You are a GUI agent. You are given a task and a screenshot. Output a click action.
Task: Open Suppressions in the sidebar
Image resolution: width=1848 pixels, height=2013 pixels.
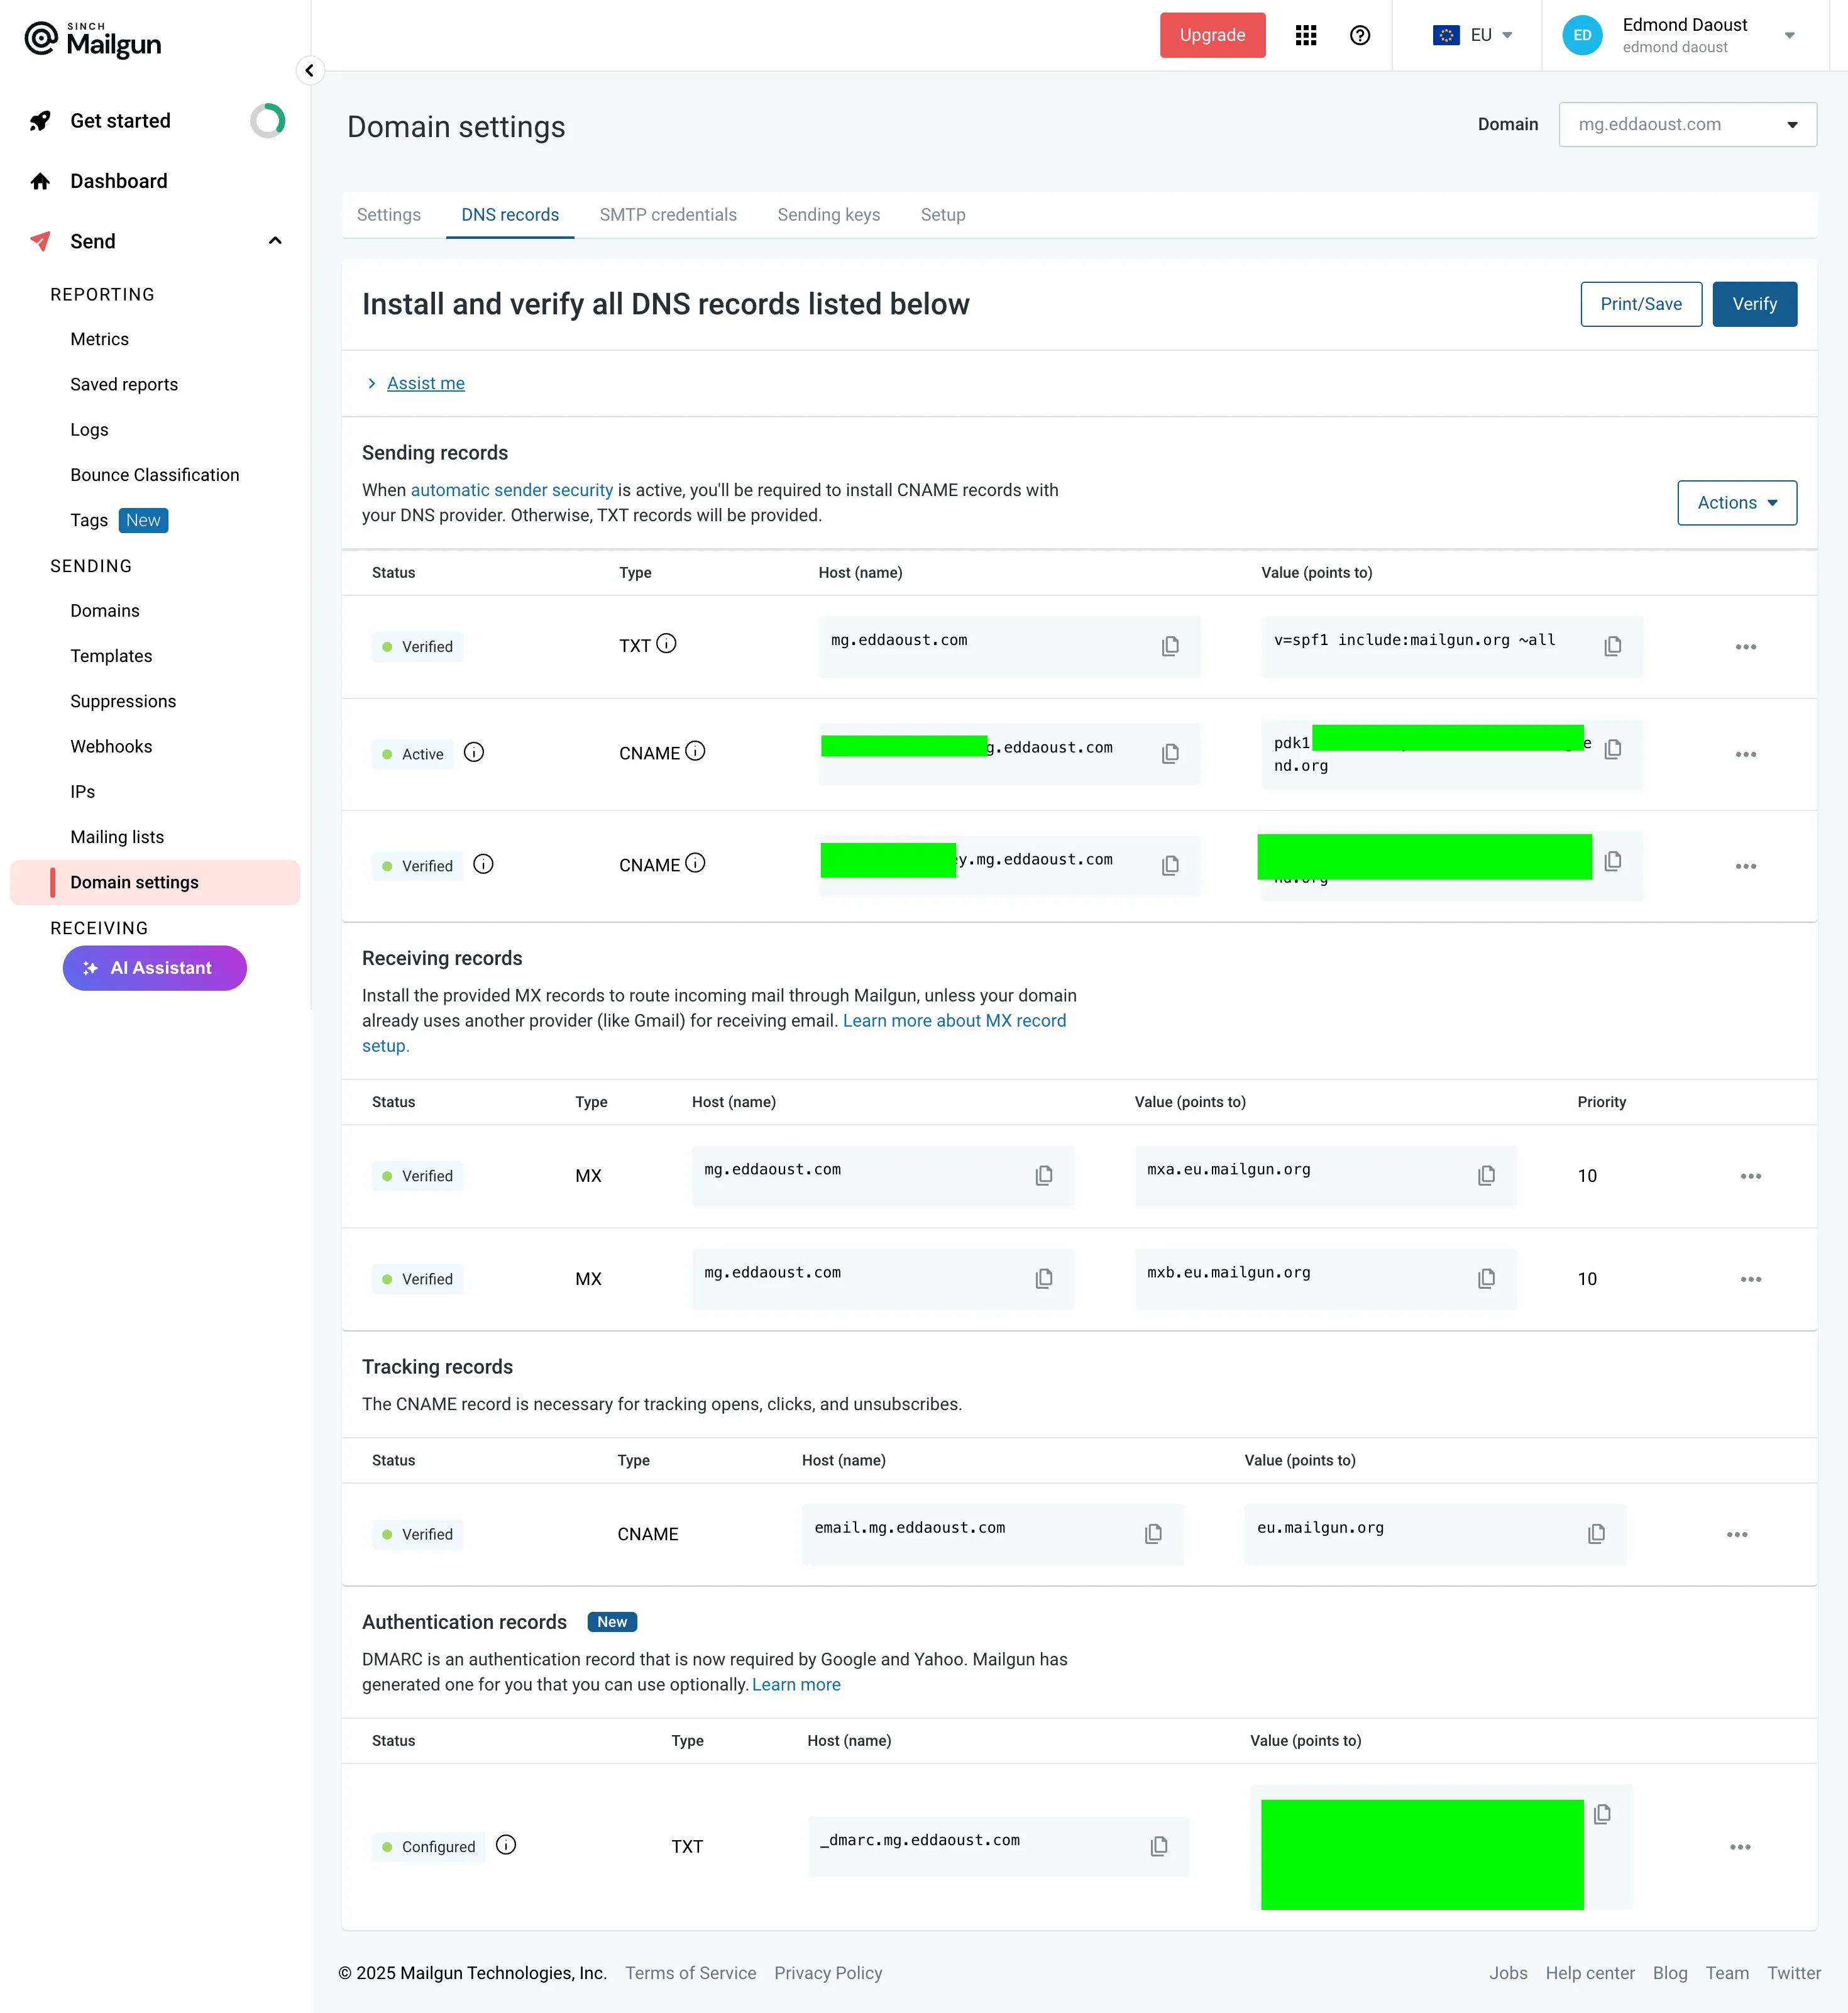123,701
